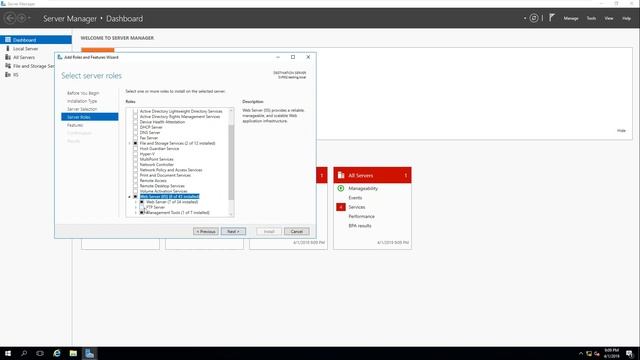Check Remote Desktop Services role
Screen dimensions: 640x360
tap(135, 186)
